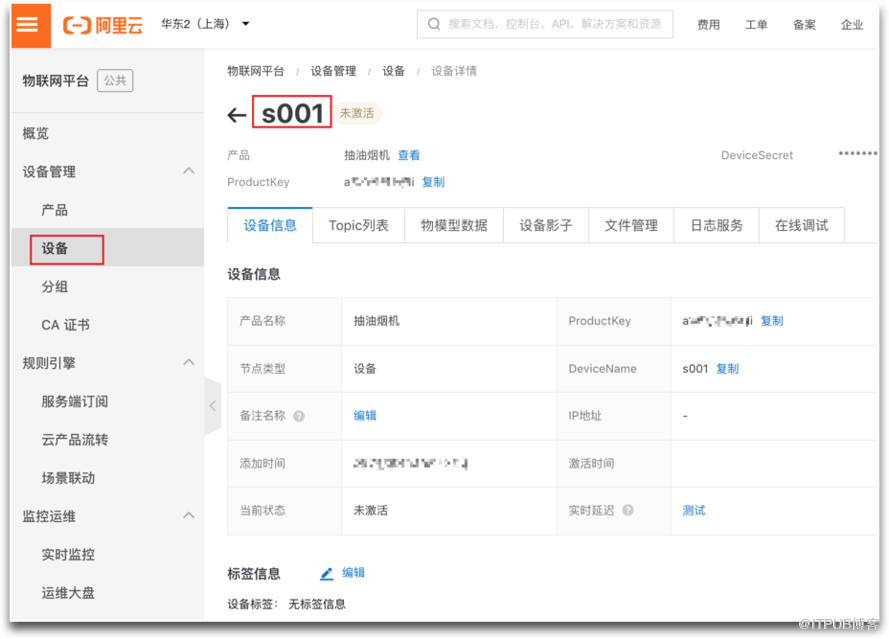Image resolution: width=889 pixels, height=639 pixels.
Task: Click the back arrow beside s001
Action: pos(236,115)
